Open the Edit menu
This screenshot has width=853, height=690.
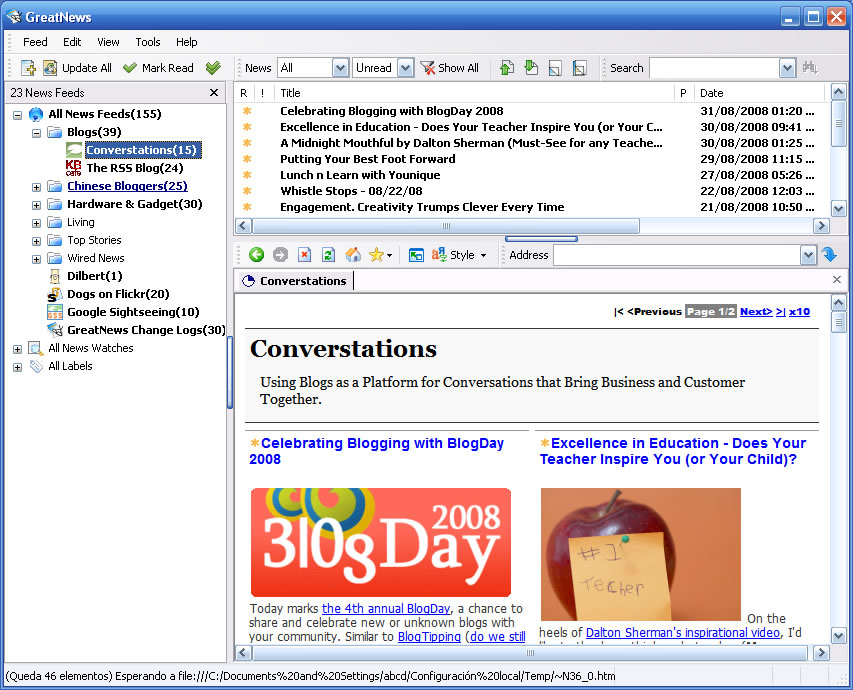tap(72, 42)
